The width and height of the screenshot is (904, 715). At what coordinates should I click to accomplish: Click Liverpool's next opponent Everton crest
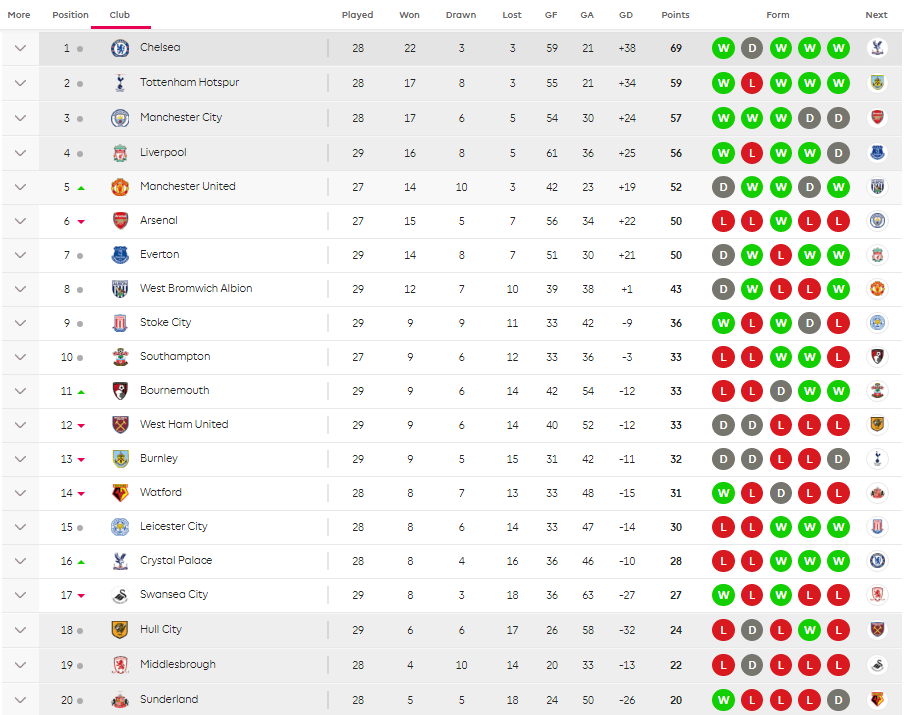click(877, 153)
